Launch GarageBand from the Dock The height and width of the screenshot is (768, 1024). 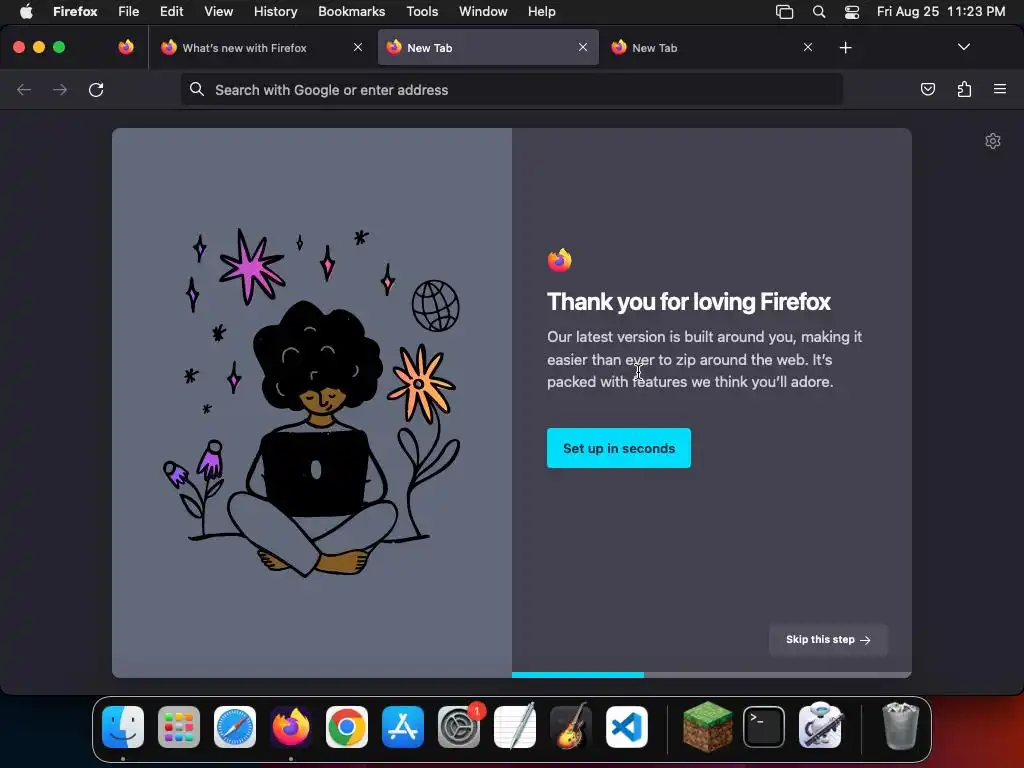click(571, 727)
